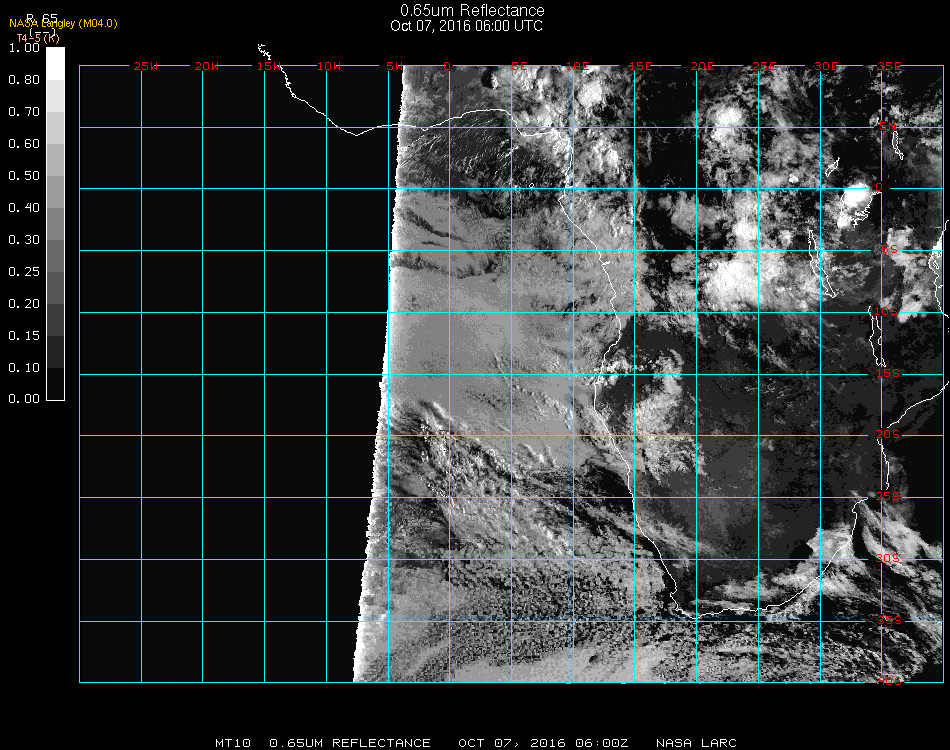Select scale value "0.00"
The image size is (950, 750).
24,399
